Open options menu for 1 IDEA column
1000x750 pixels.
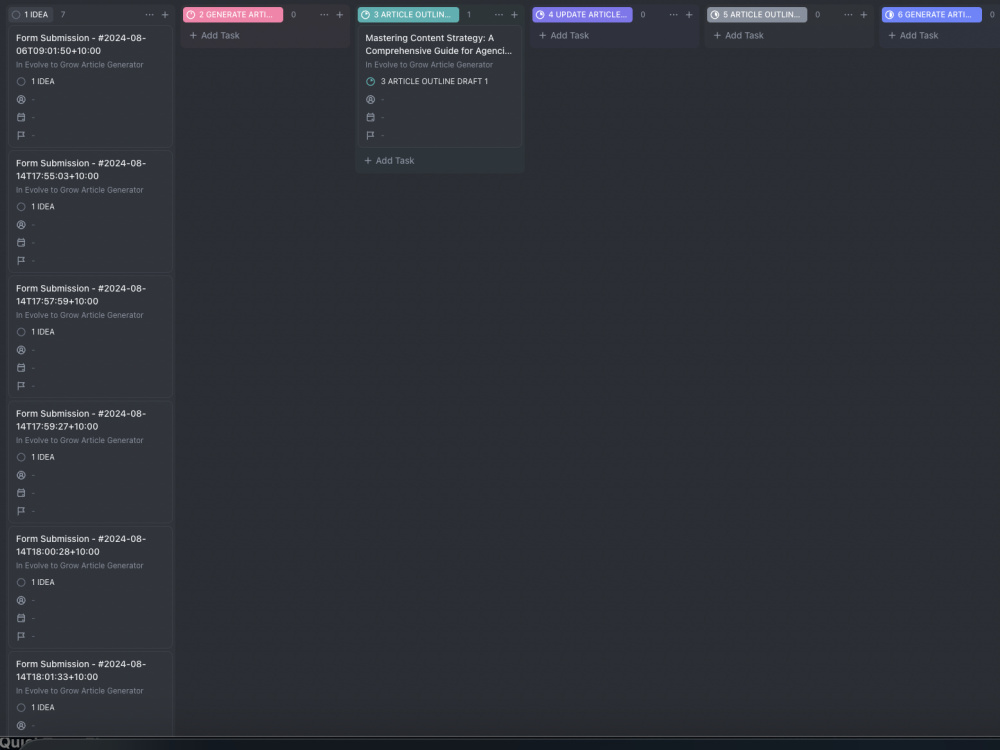[x=149, y=15]
